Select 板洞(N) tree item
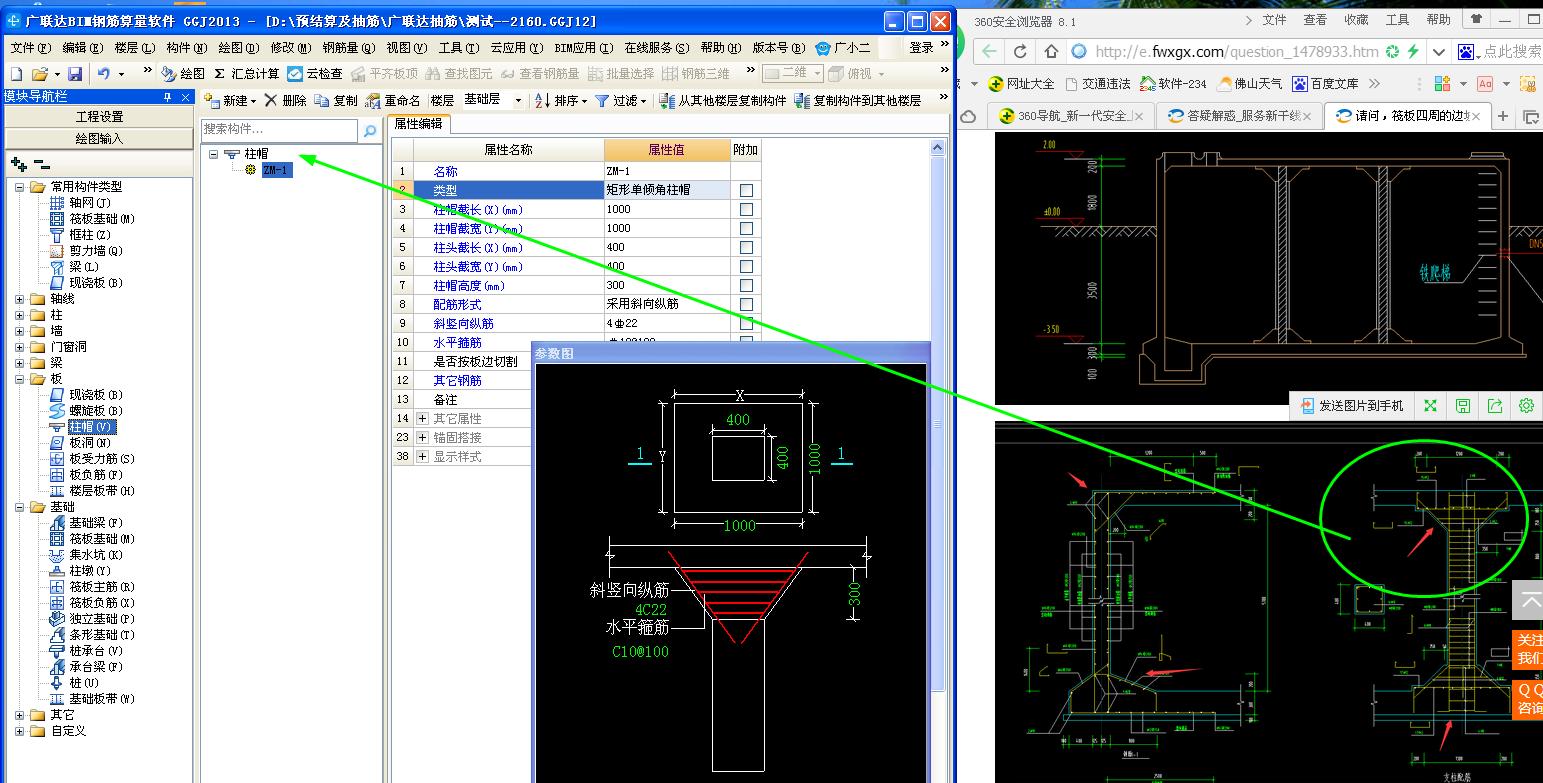Viewport: 1543px width, 783px height. pyautogui.click(x=90, y=443)
